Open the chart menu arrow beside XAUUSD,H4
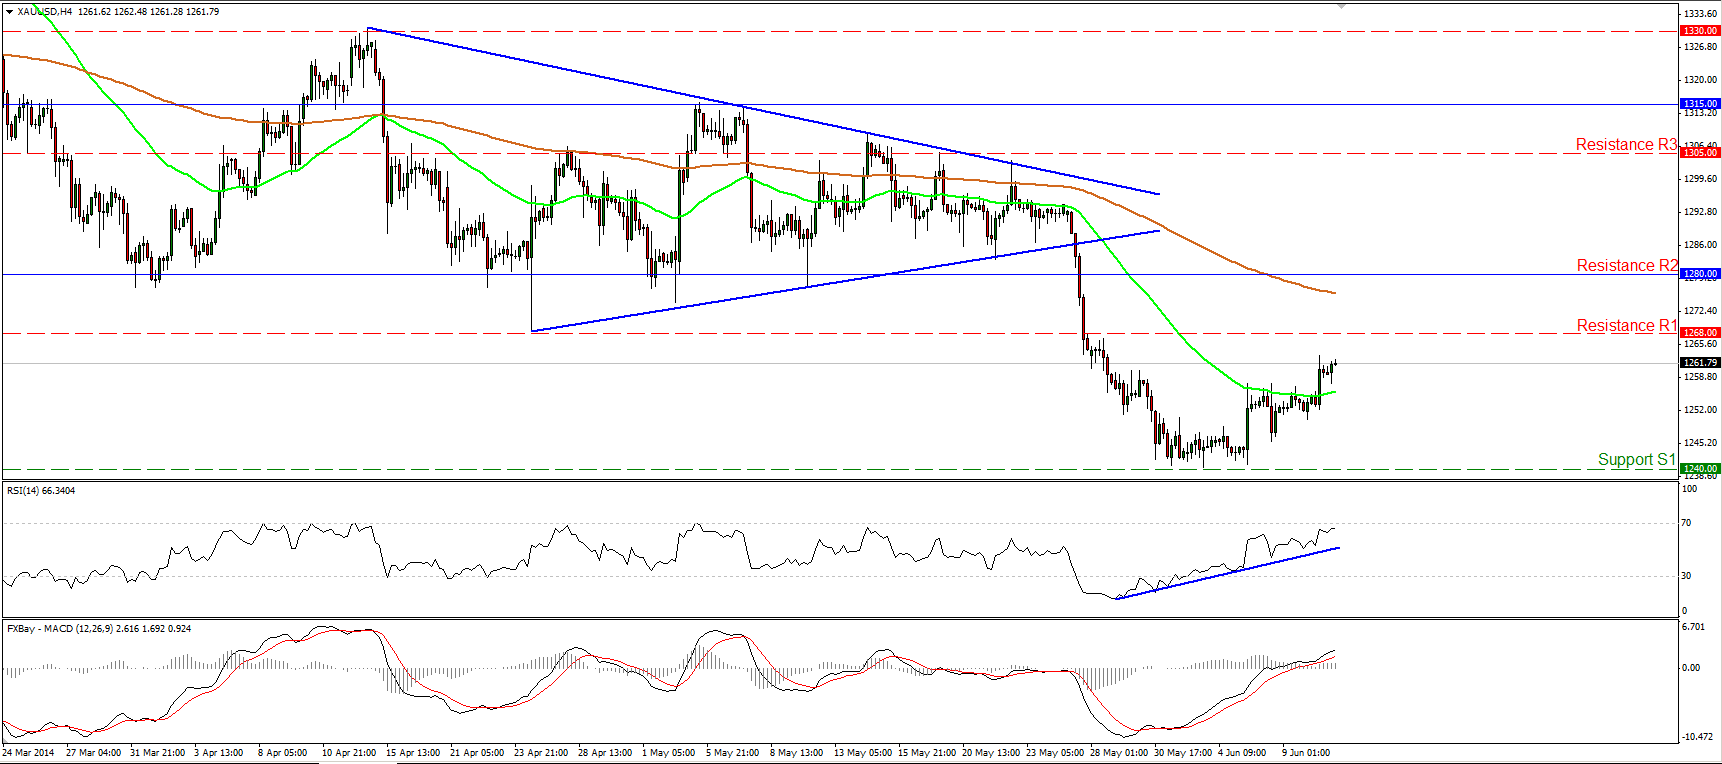Image resolution: width=1722 pixels, height=764 pixels. (x=9, y=12)
